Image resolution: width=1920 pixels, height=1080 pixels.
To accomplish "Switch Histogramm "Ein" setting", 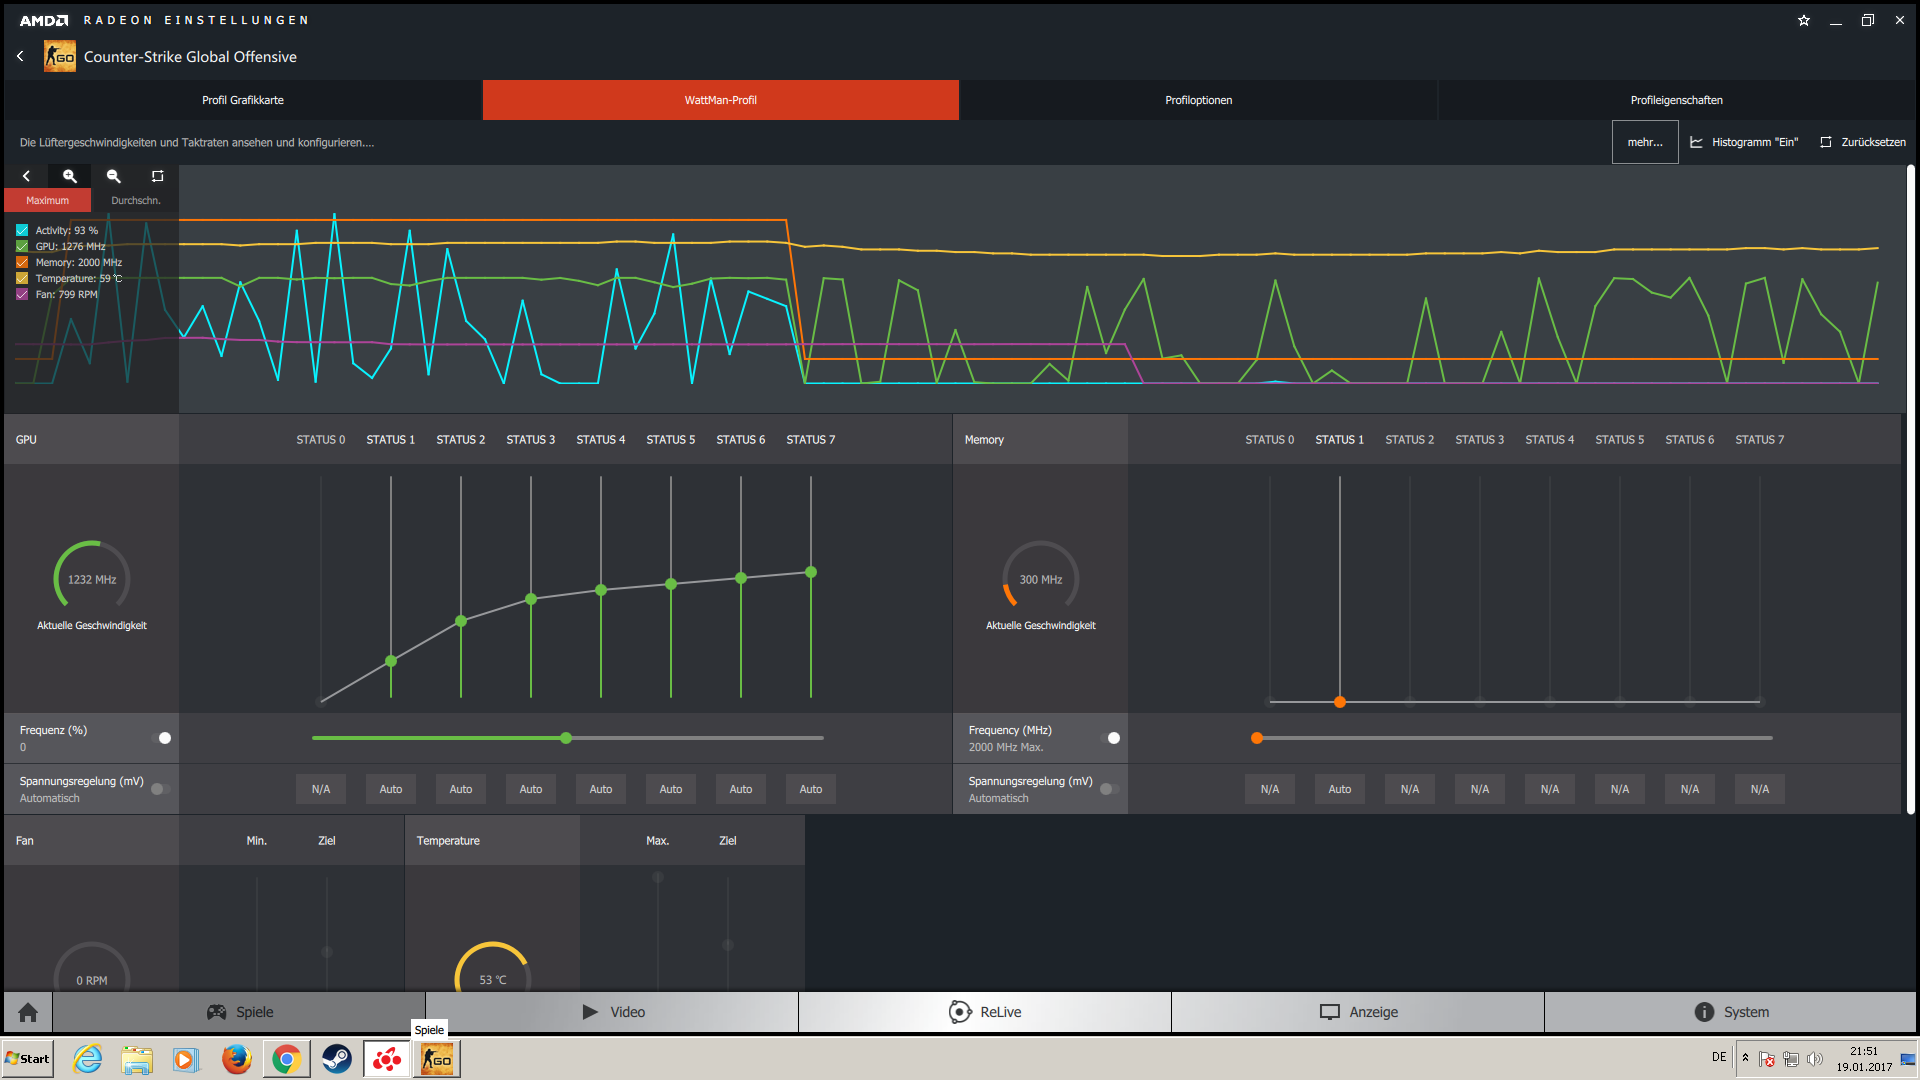I will tap(1744, 142).
